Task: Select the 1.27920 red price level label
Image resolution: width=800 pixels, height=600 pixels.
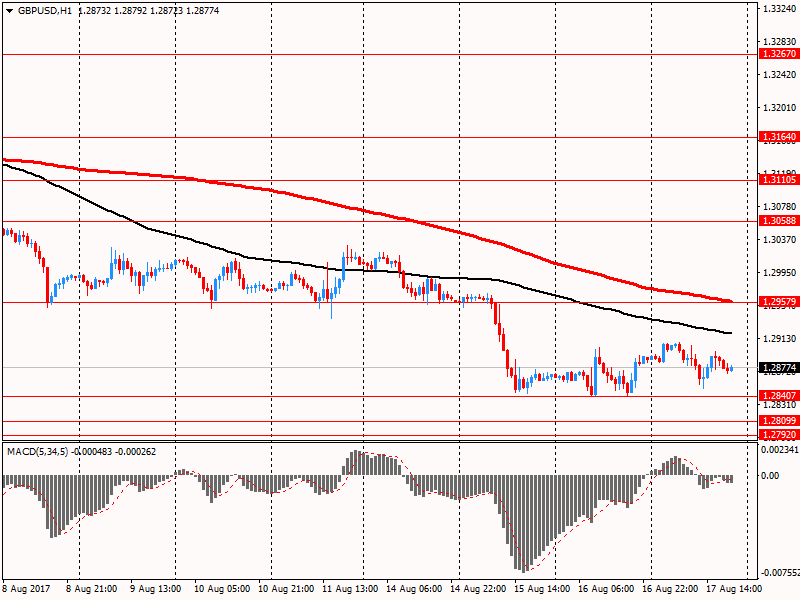Action: pyautogui.click(x=779, y=435)
